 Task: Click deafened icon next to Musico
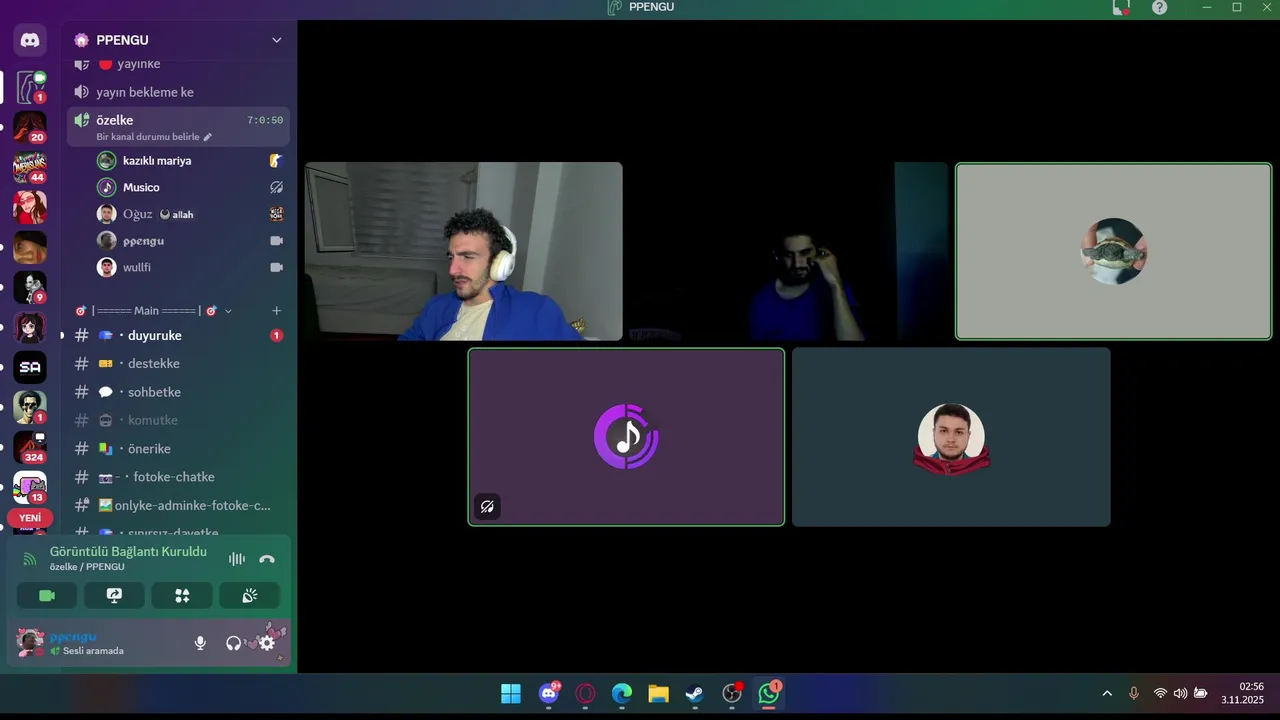point(276,187)
